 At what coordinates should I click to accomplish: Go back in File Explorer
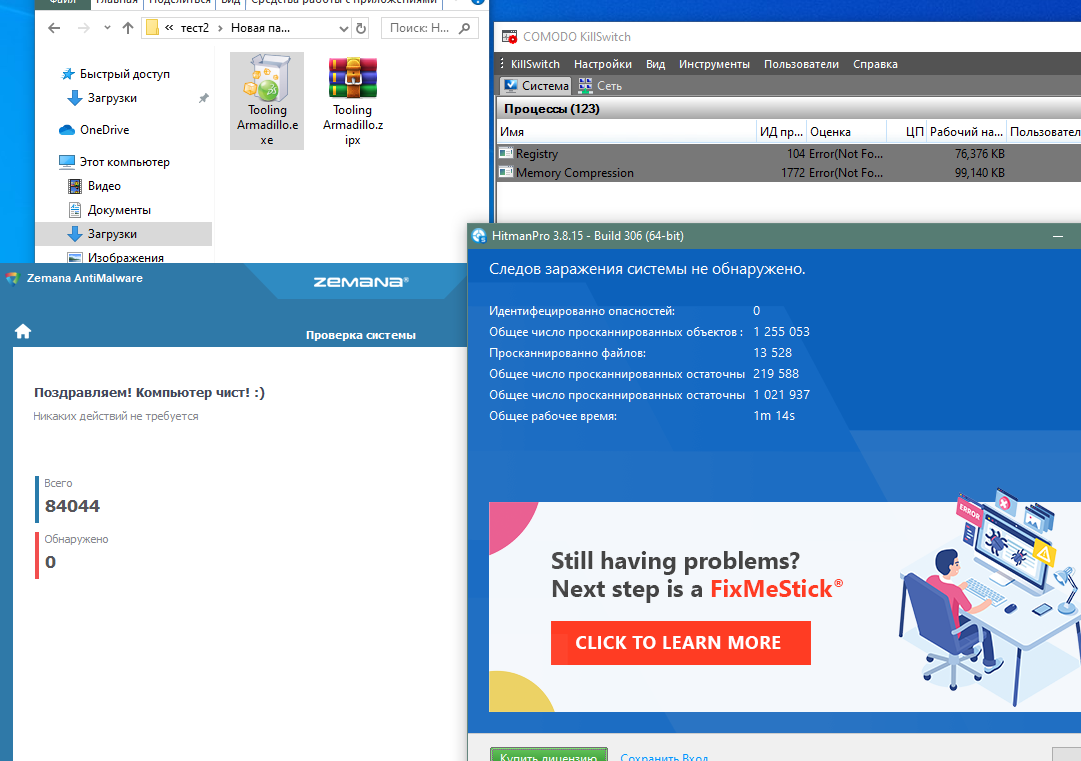(54, 28)
